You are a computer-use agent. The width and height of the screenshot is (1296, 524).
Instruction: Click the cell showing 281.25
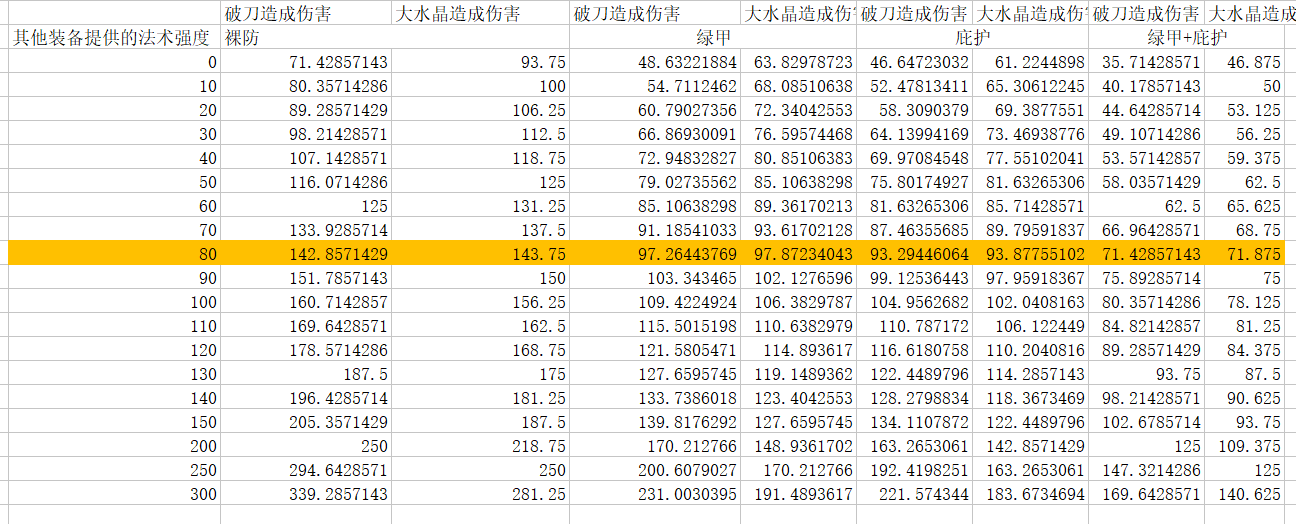(x=480, y=494)
